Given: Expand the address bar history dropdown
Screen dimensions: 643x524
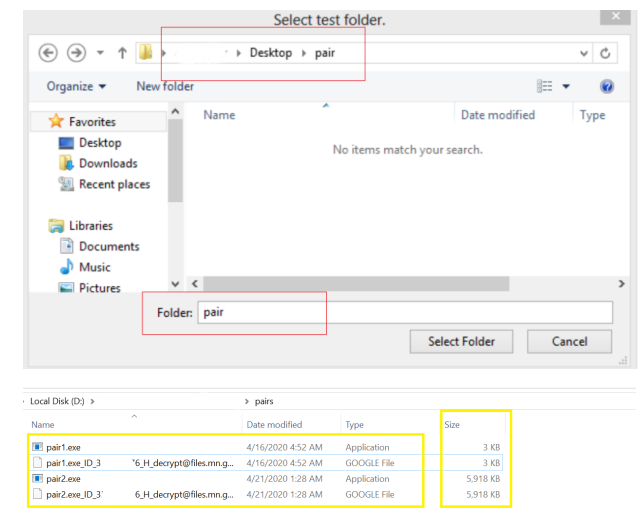Looking at the screenshot, I should [x=584, y=53].
